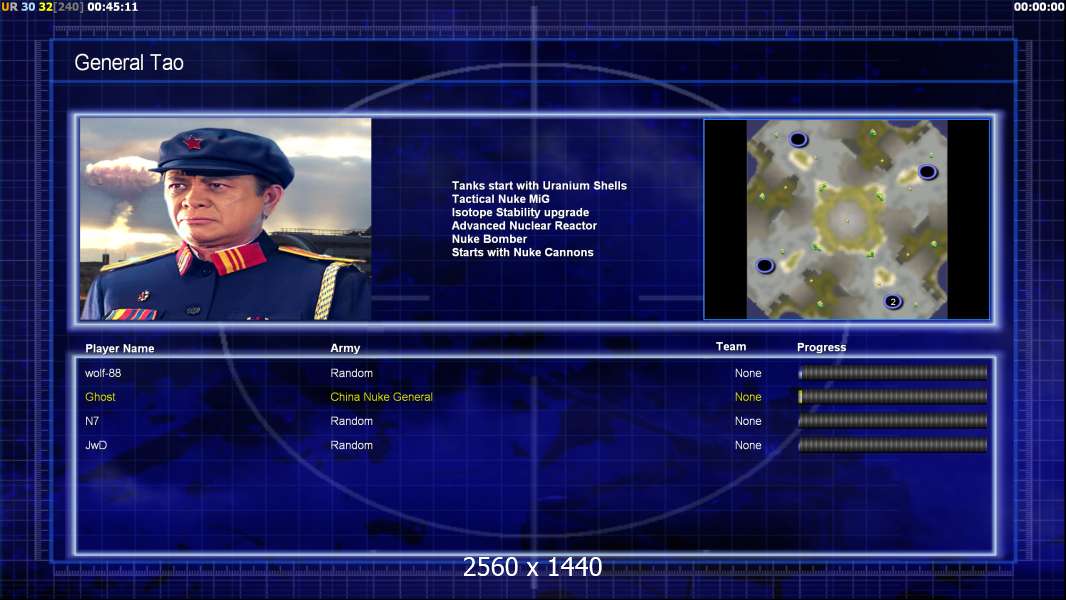The width and height of the screenshot is (1066, 600).
Task: Click the JwD progress bar
Action: point(893,445)
